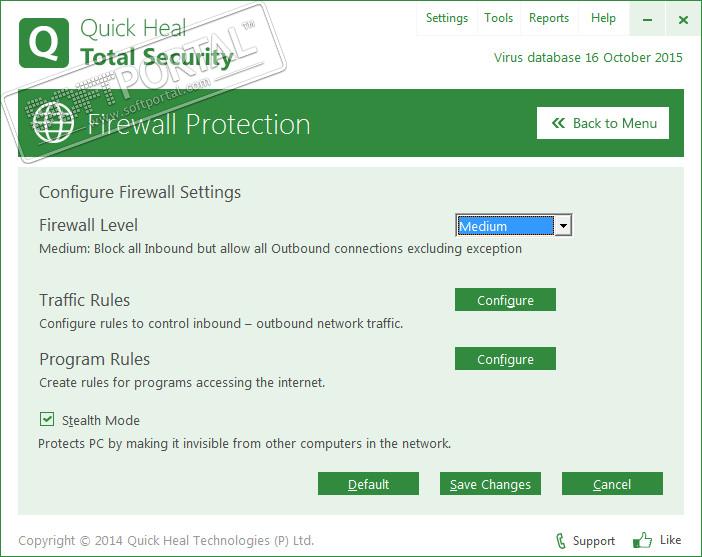This screenshot has width=702, height=557.
Task: Click the Quick Heal Q logo icon
Action: click(x=44, y=42)
